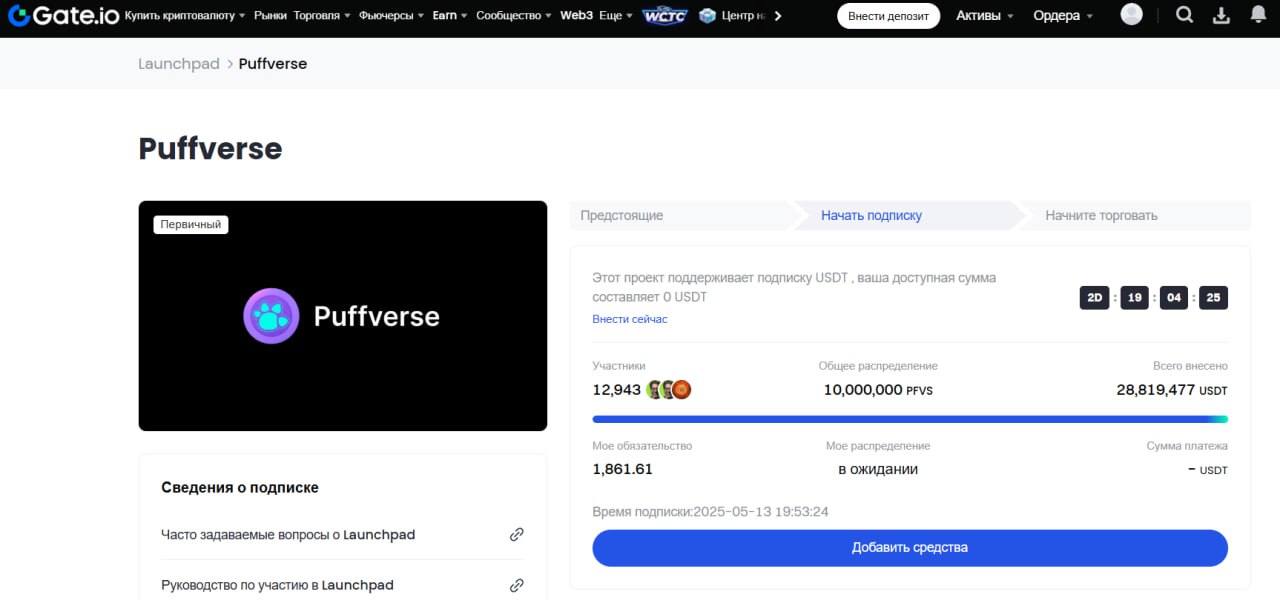Open Руководство по участию в Launchpad link
Viewport: 1280px width, 600px height.
(277, 585)
